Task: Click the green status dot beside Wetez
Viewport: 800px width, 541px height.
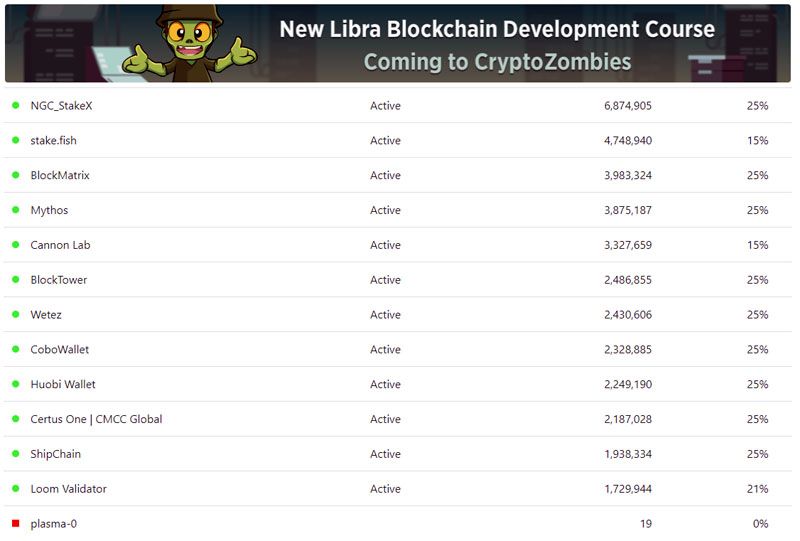Action: coord(16,314)
